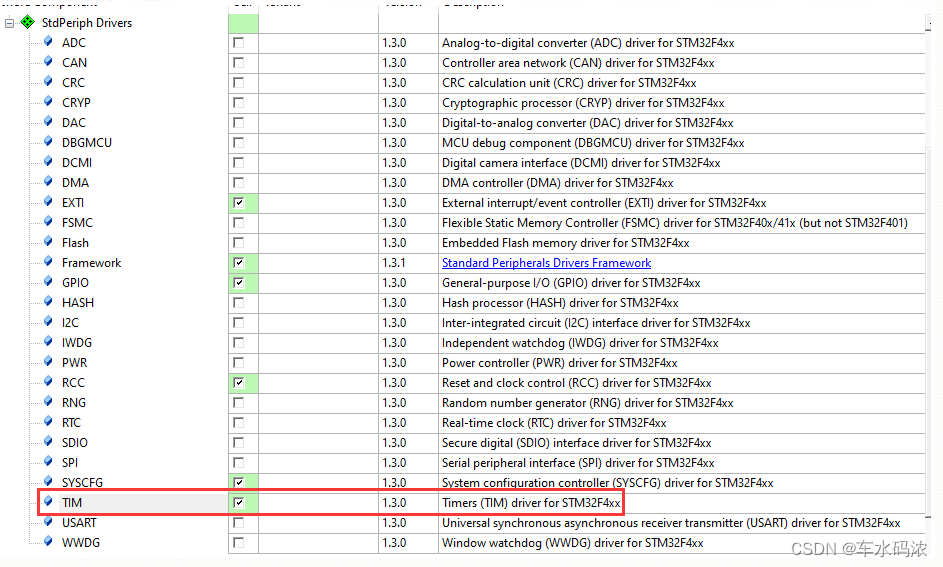Select the DBGMCU tree item
Screen dimensions: 943x567
[x=87, y=143]
